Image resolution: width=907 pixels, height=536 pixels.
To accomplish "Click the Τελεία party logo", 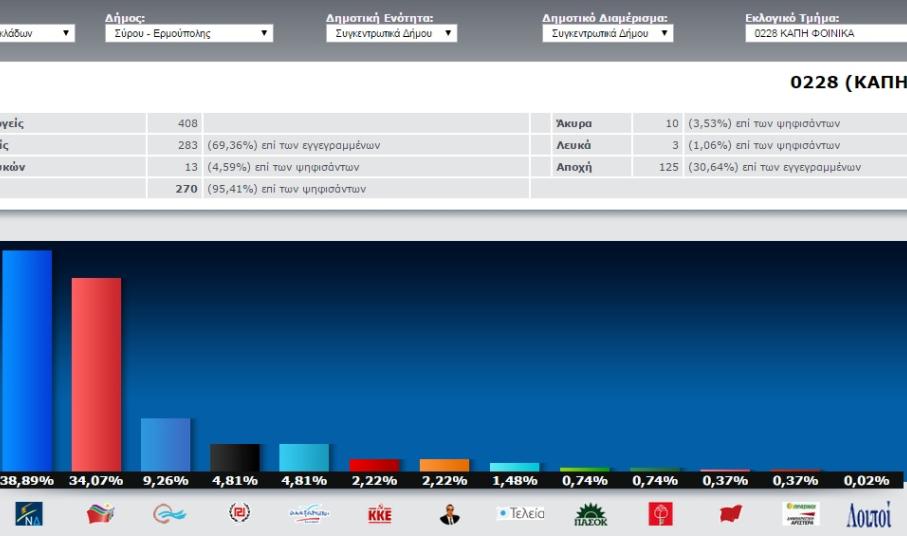I will [521, 514].
